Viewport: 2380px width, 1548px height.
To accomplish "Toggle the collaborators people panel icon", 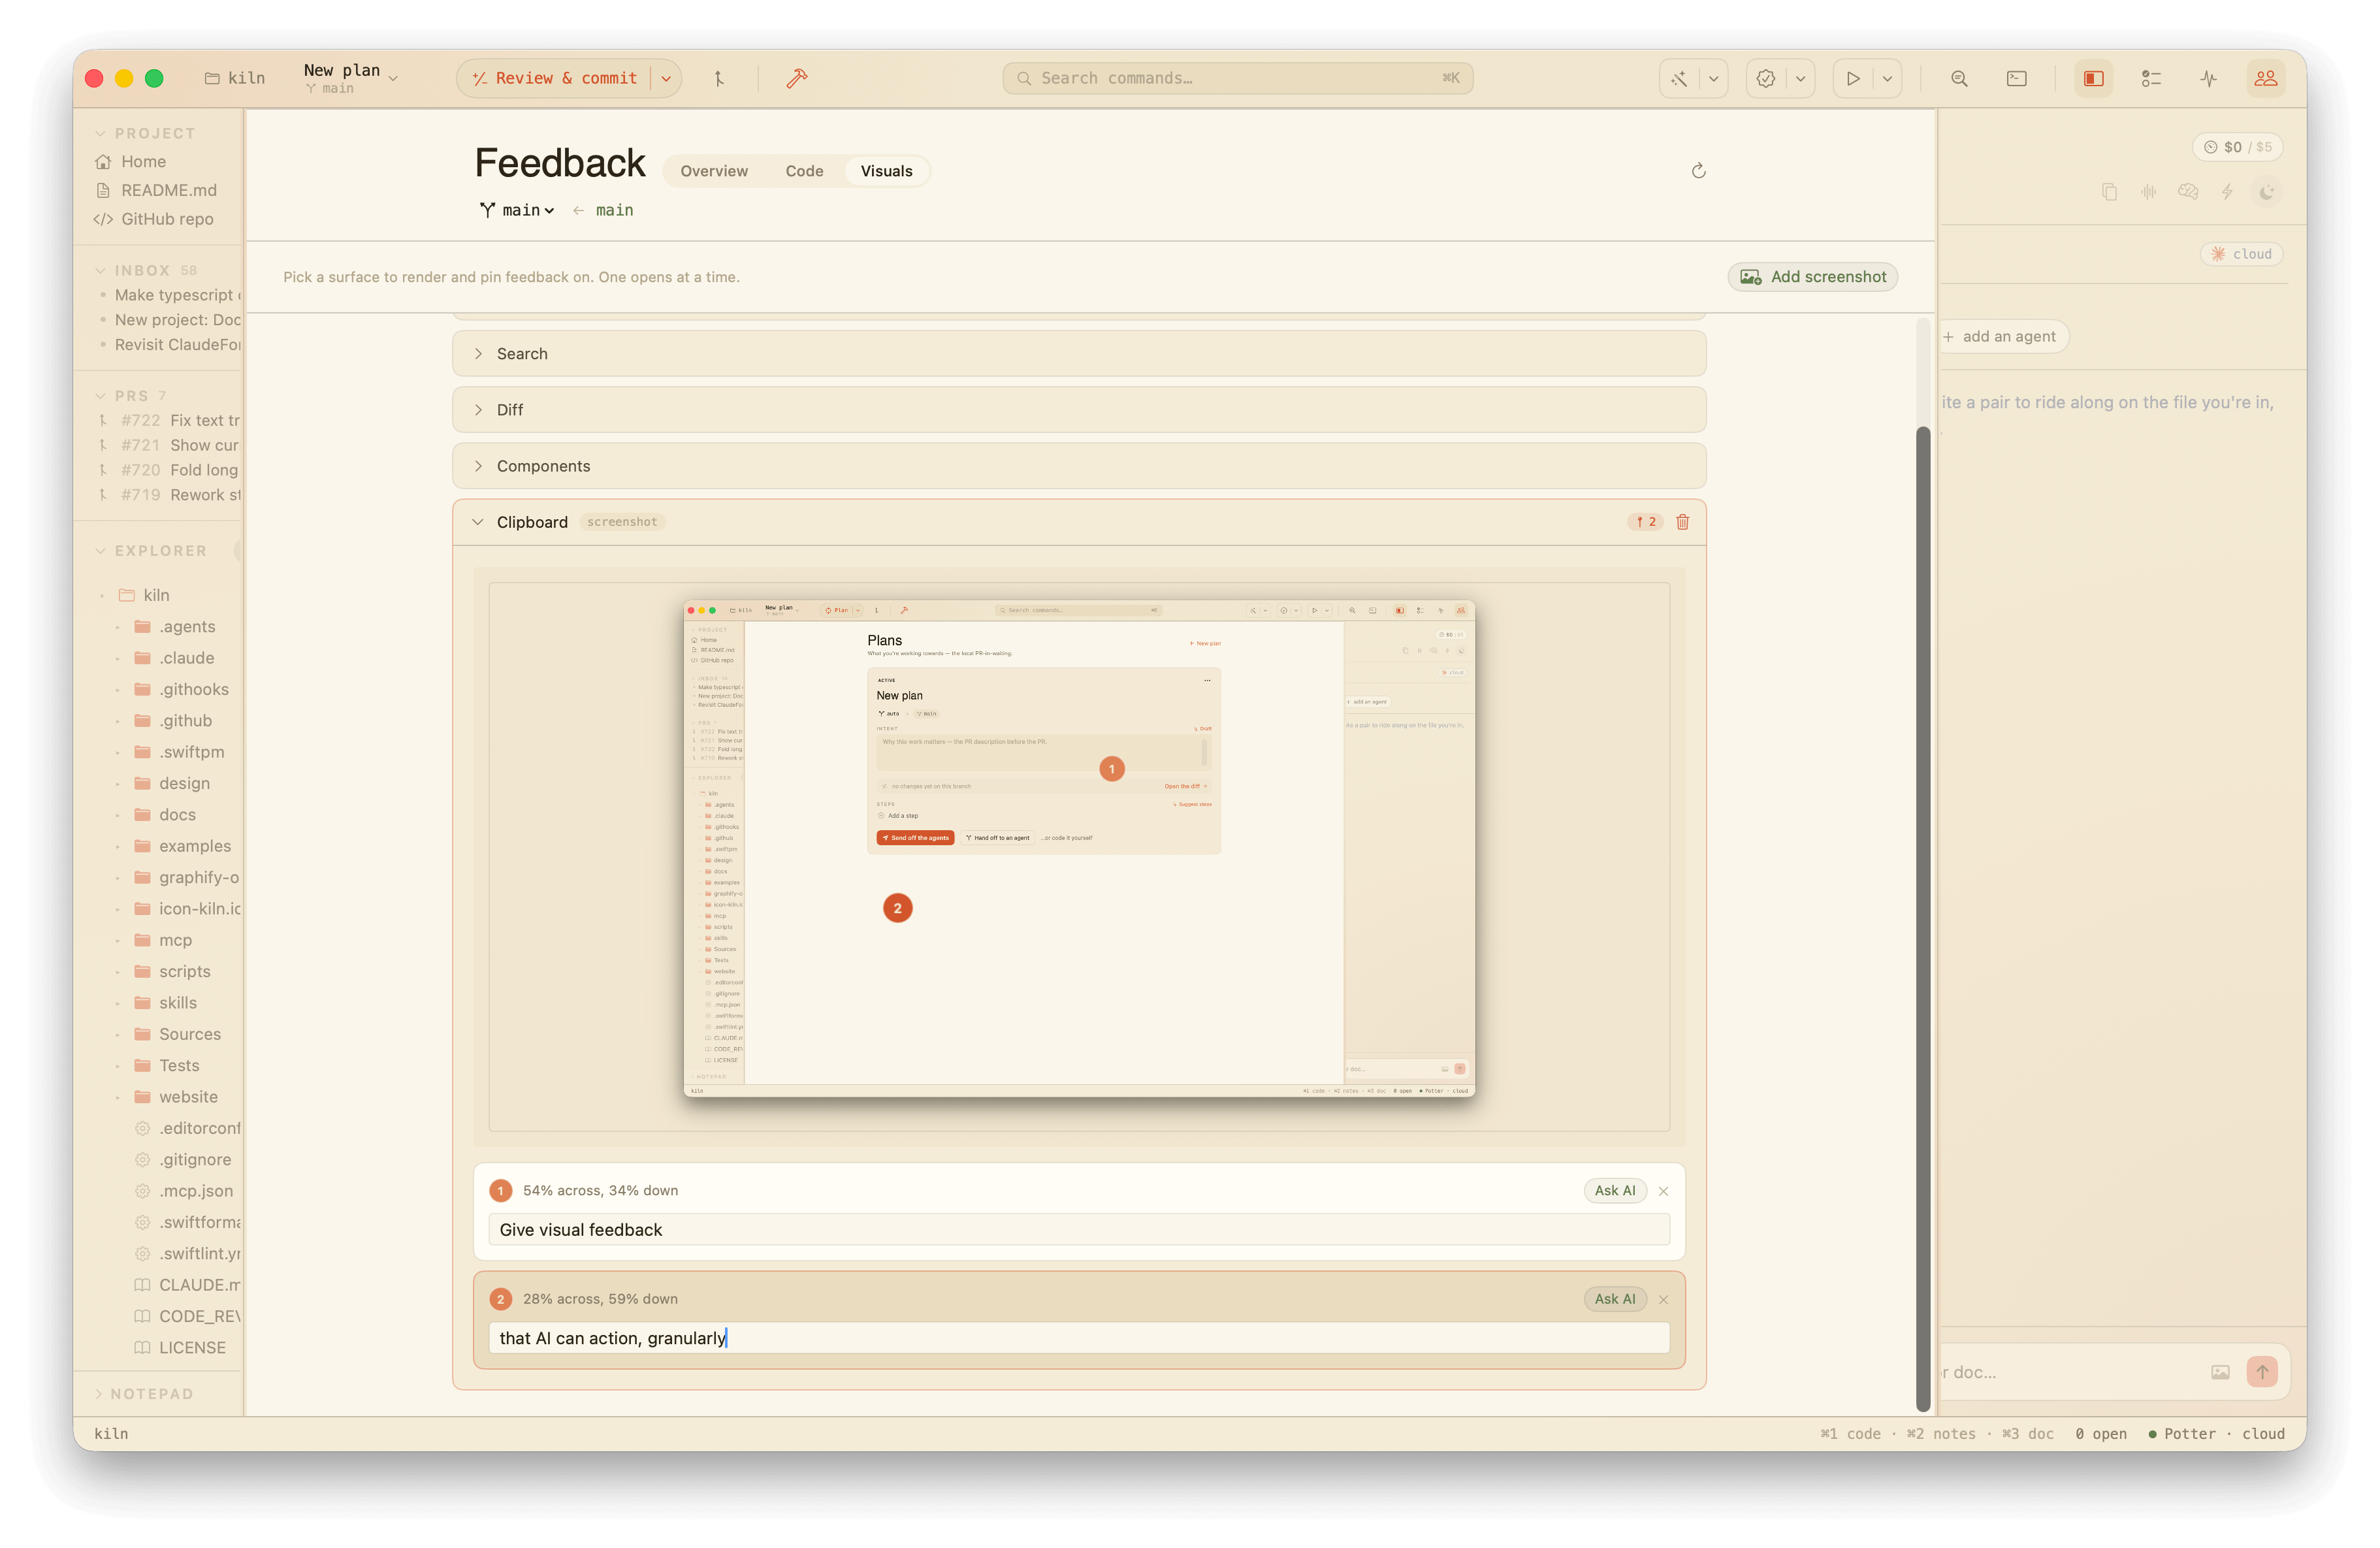I will [2266, 78].
